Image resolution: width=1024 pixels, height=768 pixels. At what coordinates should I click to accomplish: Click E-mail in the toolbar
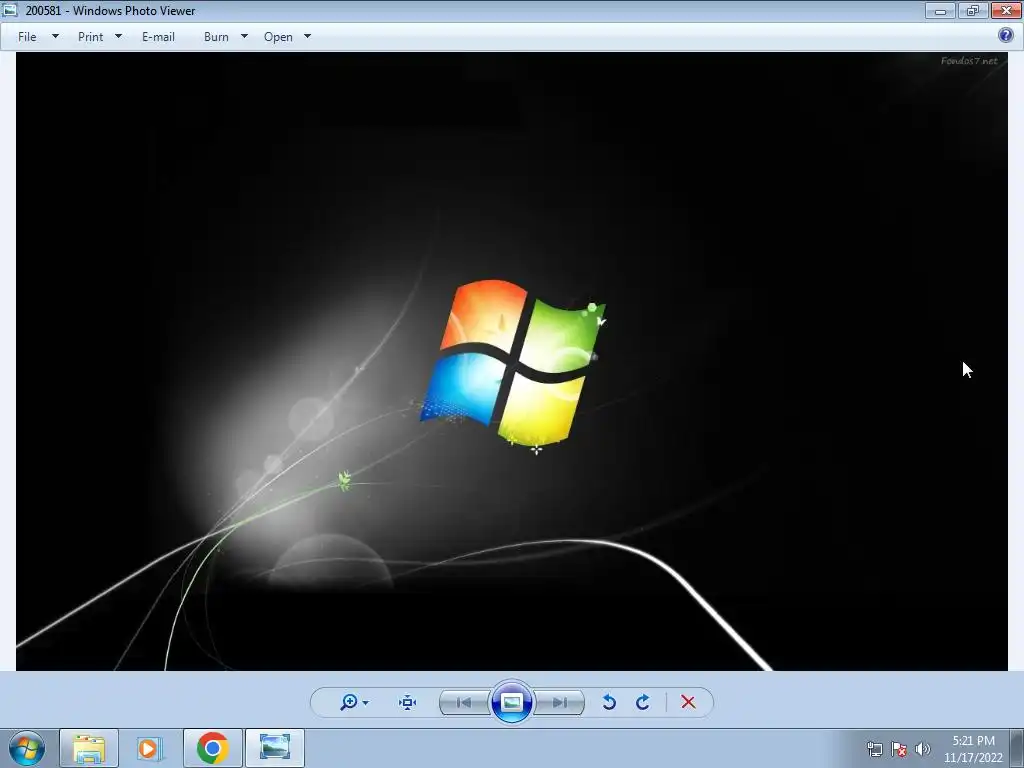pyautogui.click(x=158, y=37)
